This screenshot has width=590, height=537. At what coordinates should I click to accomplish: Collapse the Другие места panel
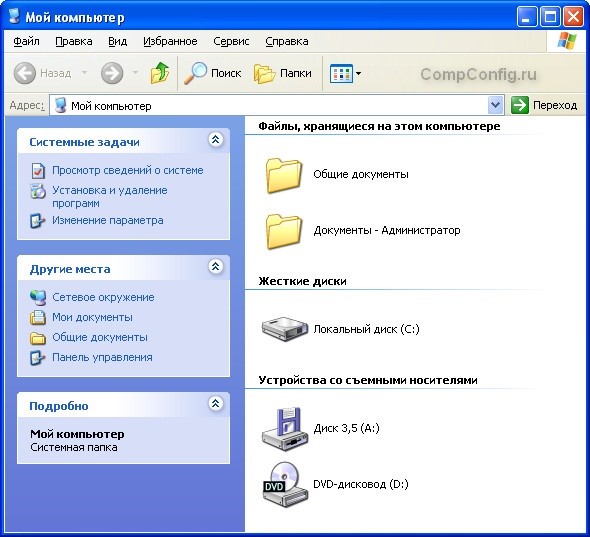point(215,267)
